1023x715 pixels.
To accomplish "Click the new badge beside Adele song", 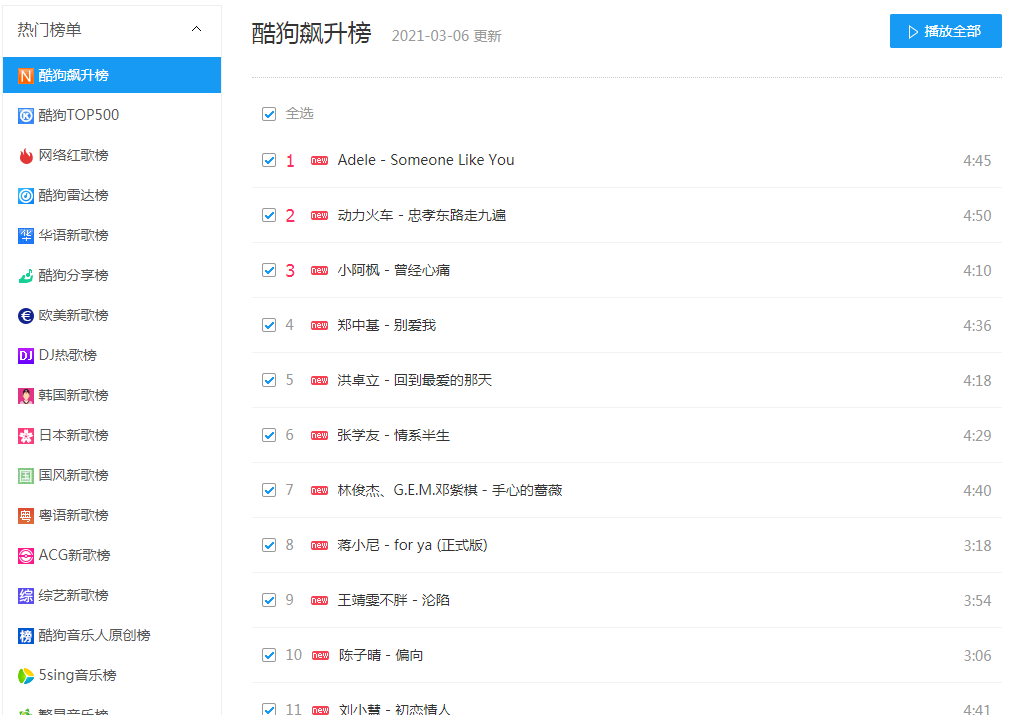I will [320, 160].
